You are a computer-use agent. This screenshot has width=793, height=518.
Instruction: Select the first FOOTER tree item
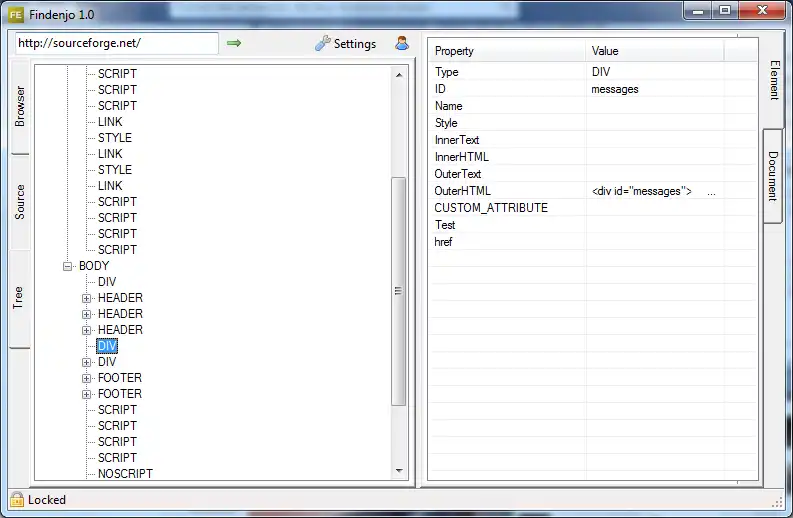[x=120, y=378]
